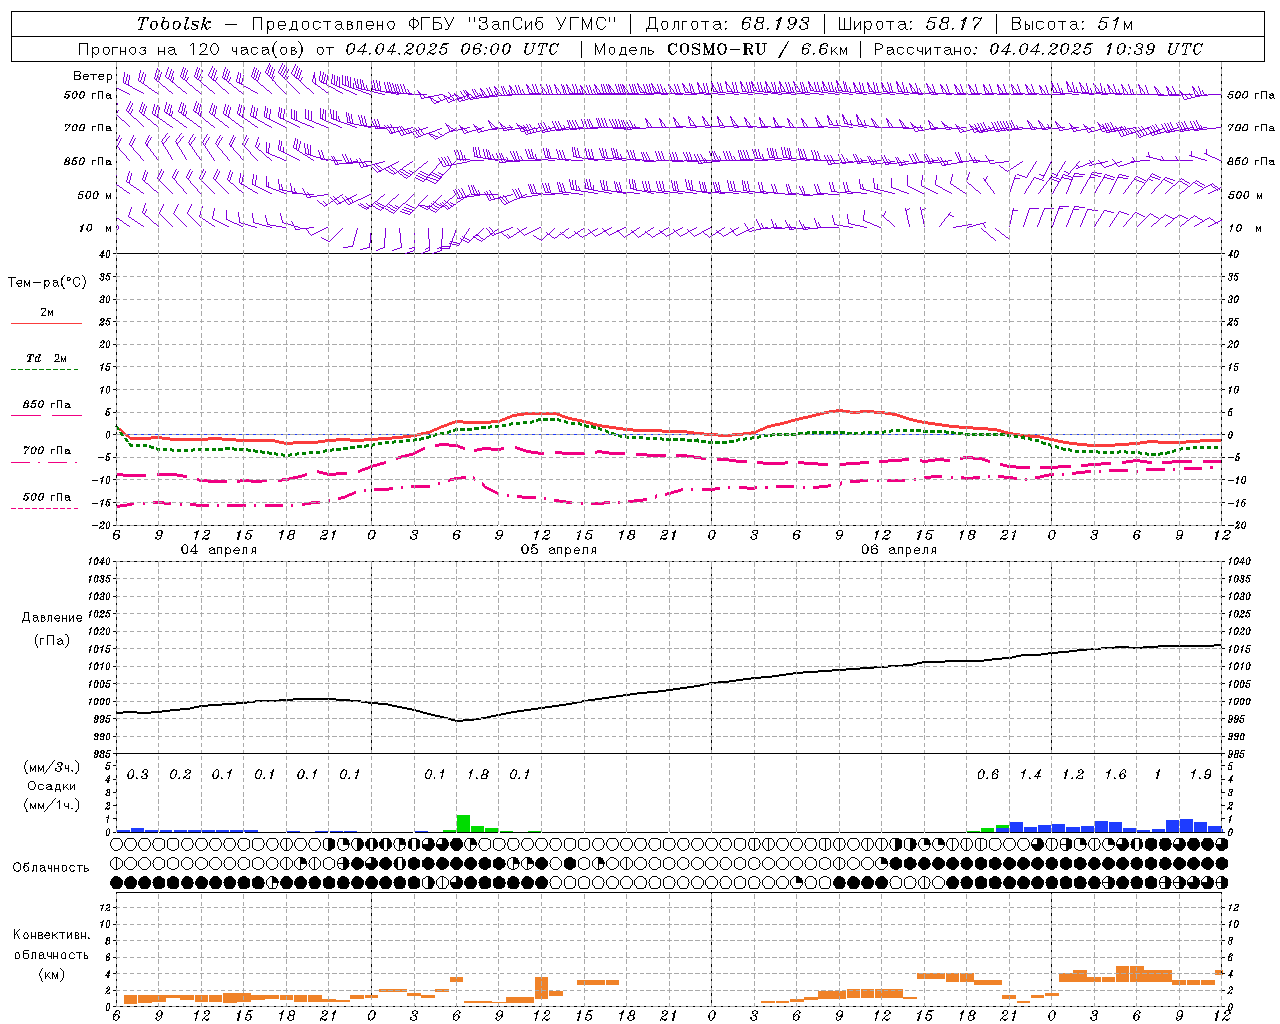
Task: Click the 'Широта: 58.17' latitude value
Action: (909, 24)
